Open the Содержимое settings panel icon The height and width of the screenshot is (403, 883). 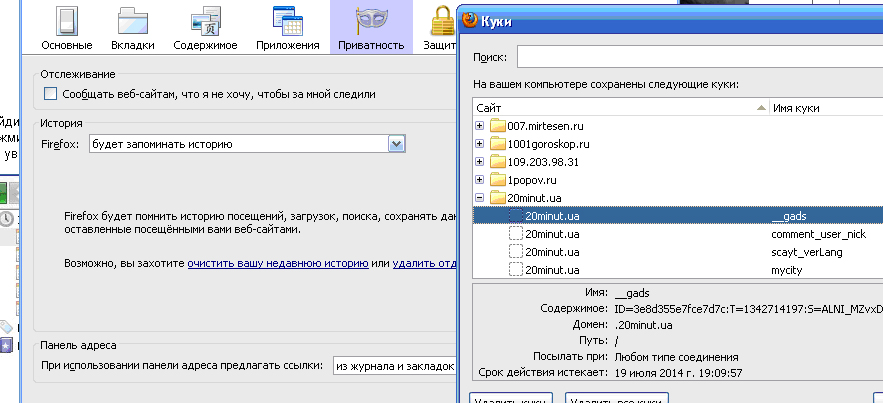[204, 22]
